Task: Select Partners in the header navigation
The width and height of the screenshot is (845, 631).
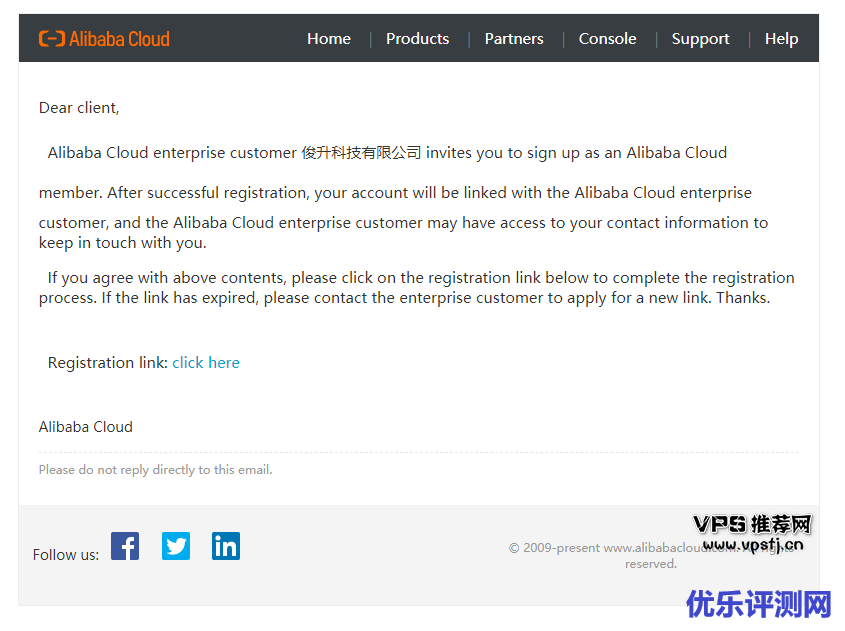Action: pyautogui.click(x=514, y=39)
